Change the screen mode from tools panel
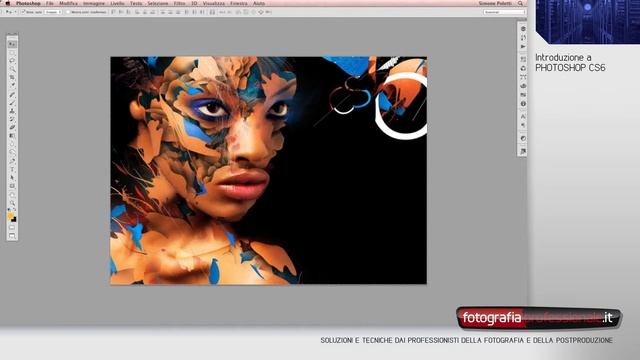 click(12, 236)
